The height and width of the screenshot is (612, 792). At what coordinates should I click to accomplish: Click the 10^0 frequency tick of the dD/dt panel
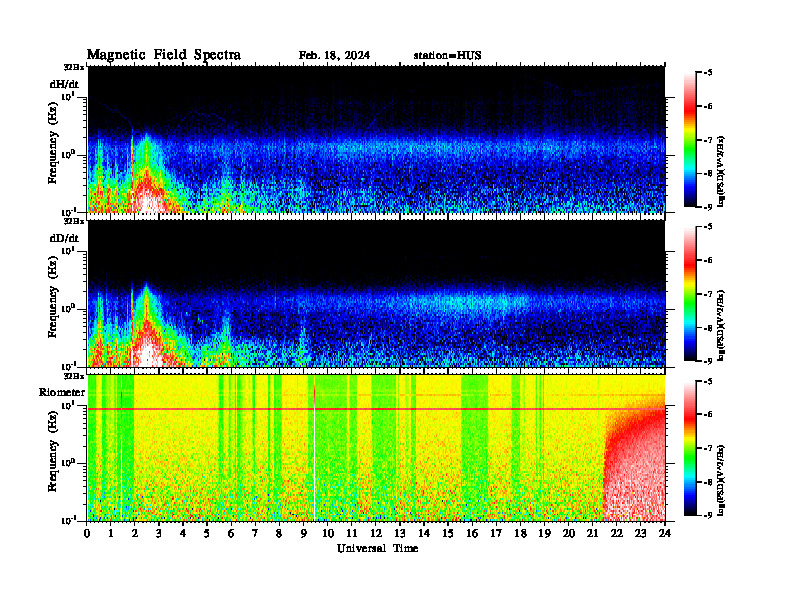coord(68,308)
